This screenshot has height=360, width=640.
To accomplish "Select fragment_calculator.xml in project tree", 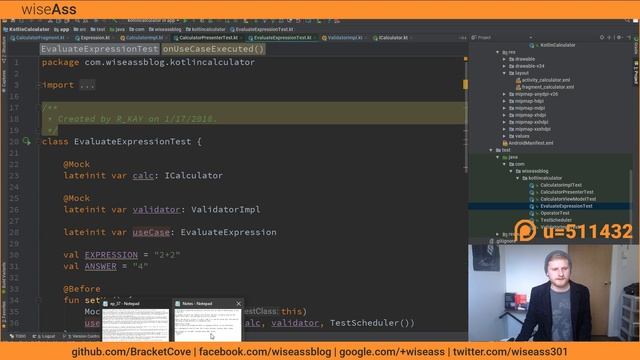I will pos(548,87).
